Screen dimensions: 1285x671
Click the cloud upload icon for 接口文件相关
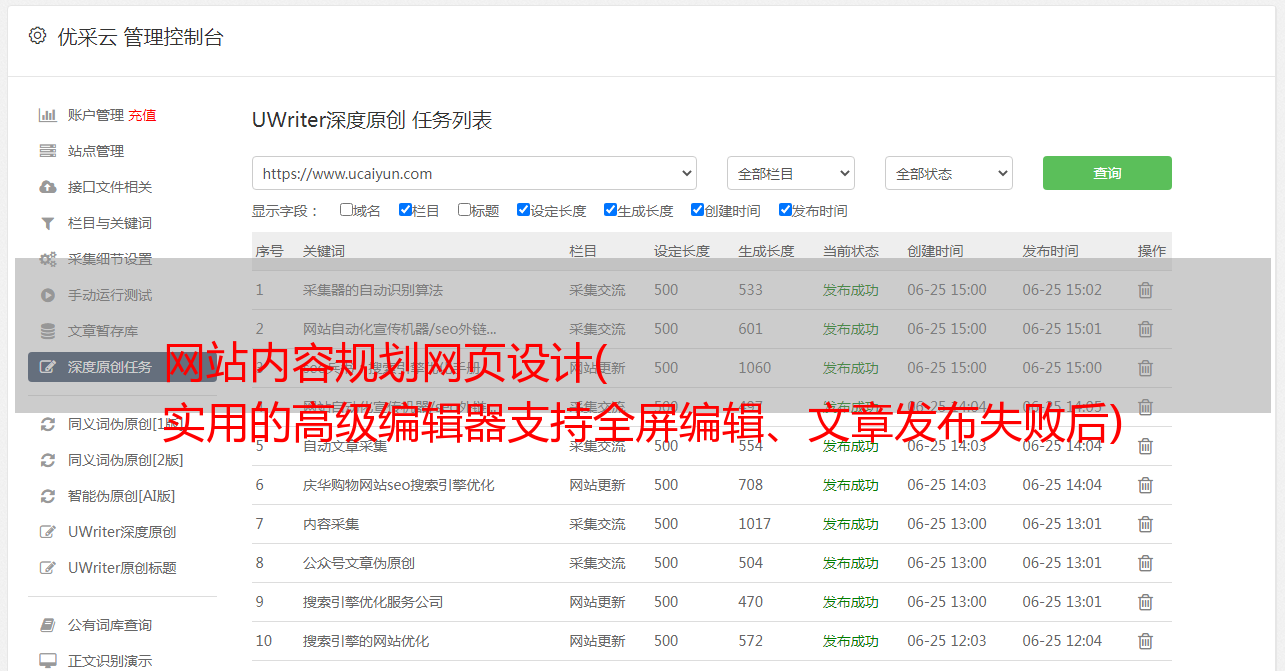tap(47, 187)
